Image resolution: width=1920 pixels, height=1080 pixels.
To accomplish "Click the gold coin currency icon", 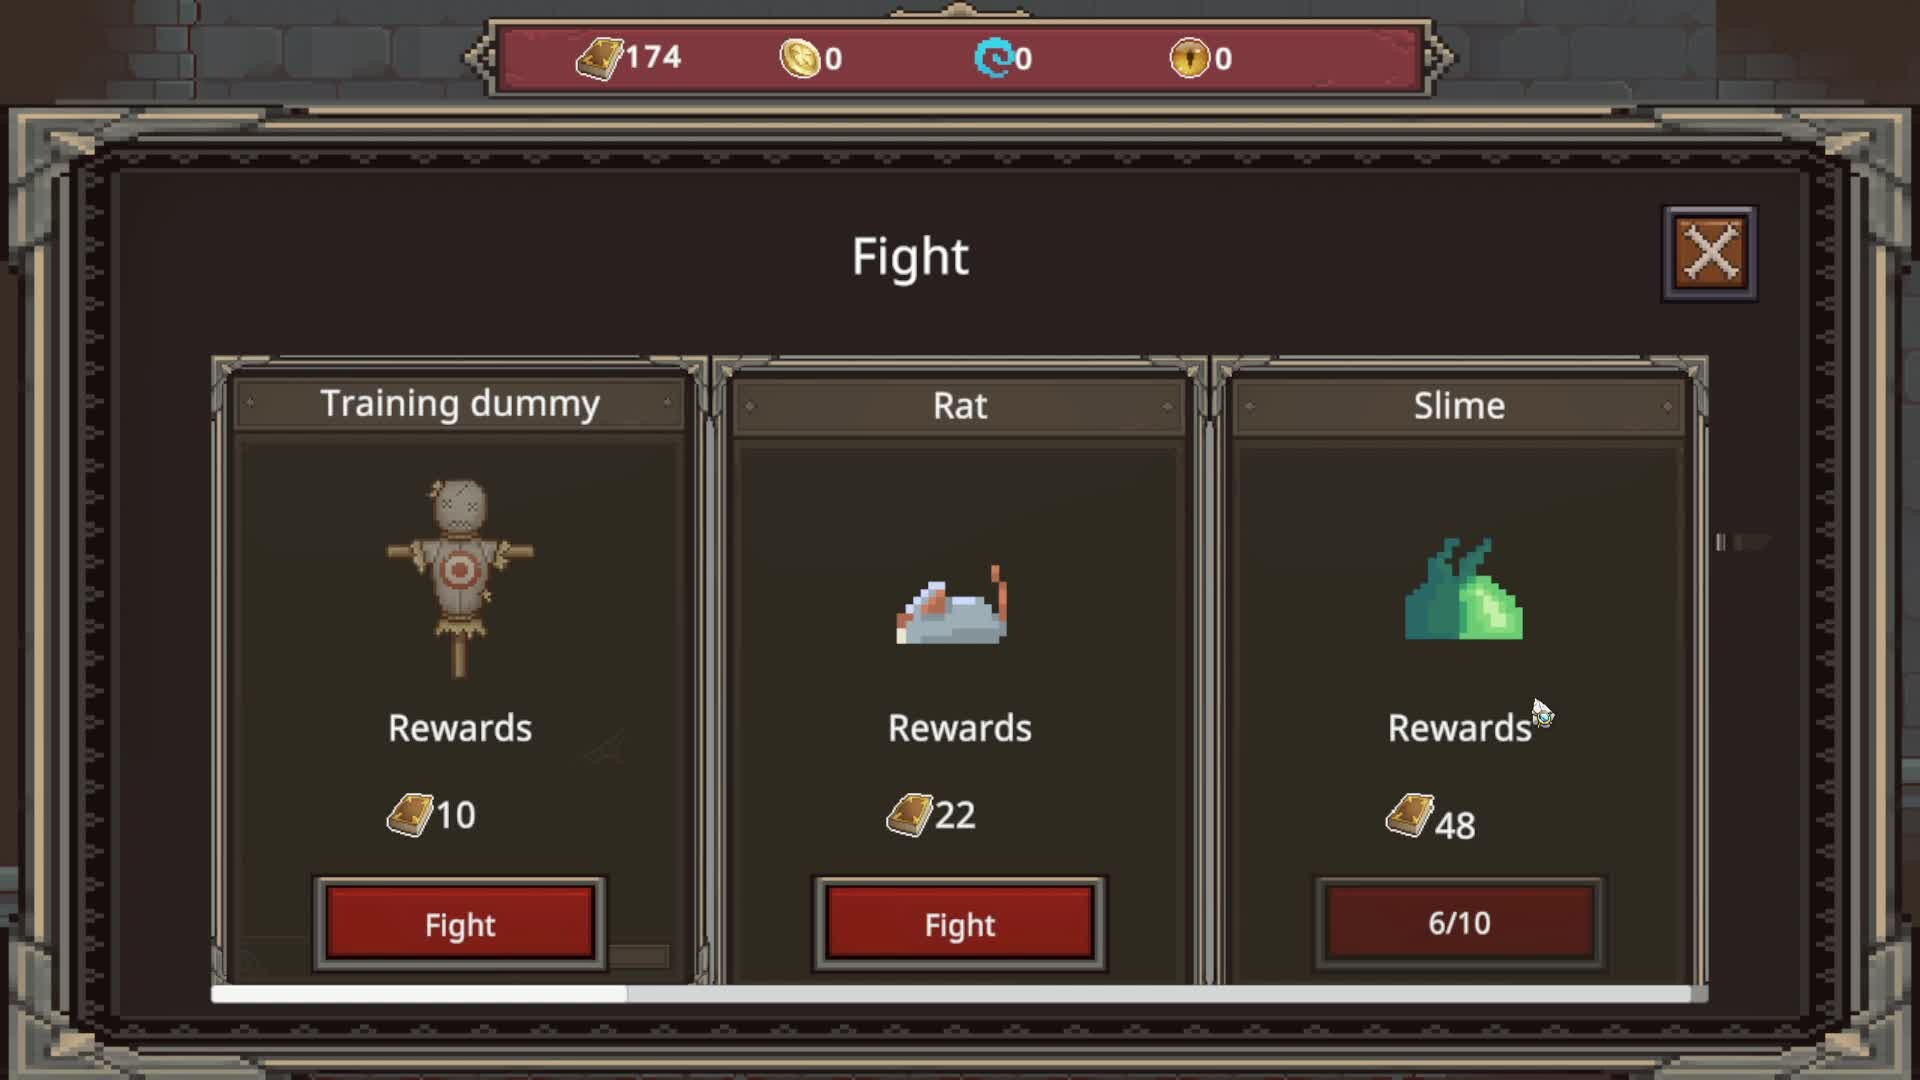I will [x=800, y=58].
